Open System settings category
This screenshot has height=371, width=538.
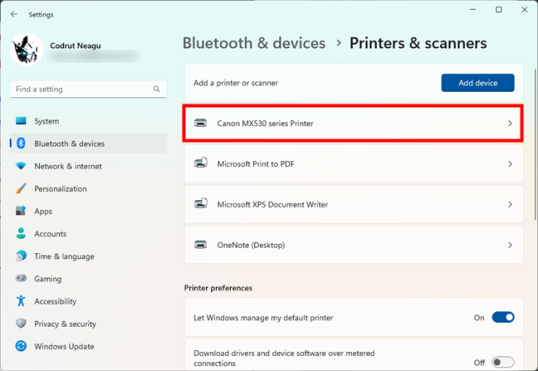pyautogui.click(x=47, y=121)
